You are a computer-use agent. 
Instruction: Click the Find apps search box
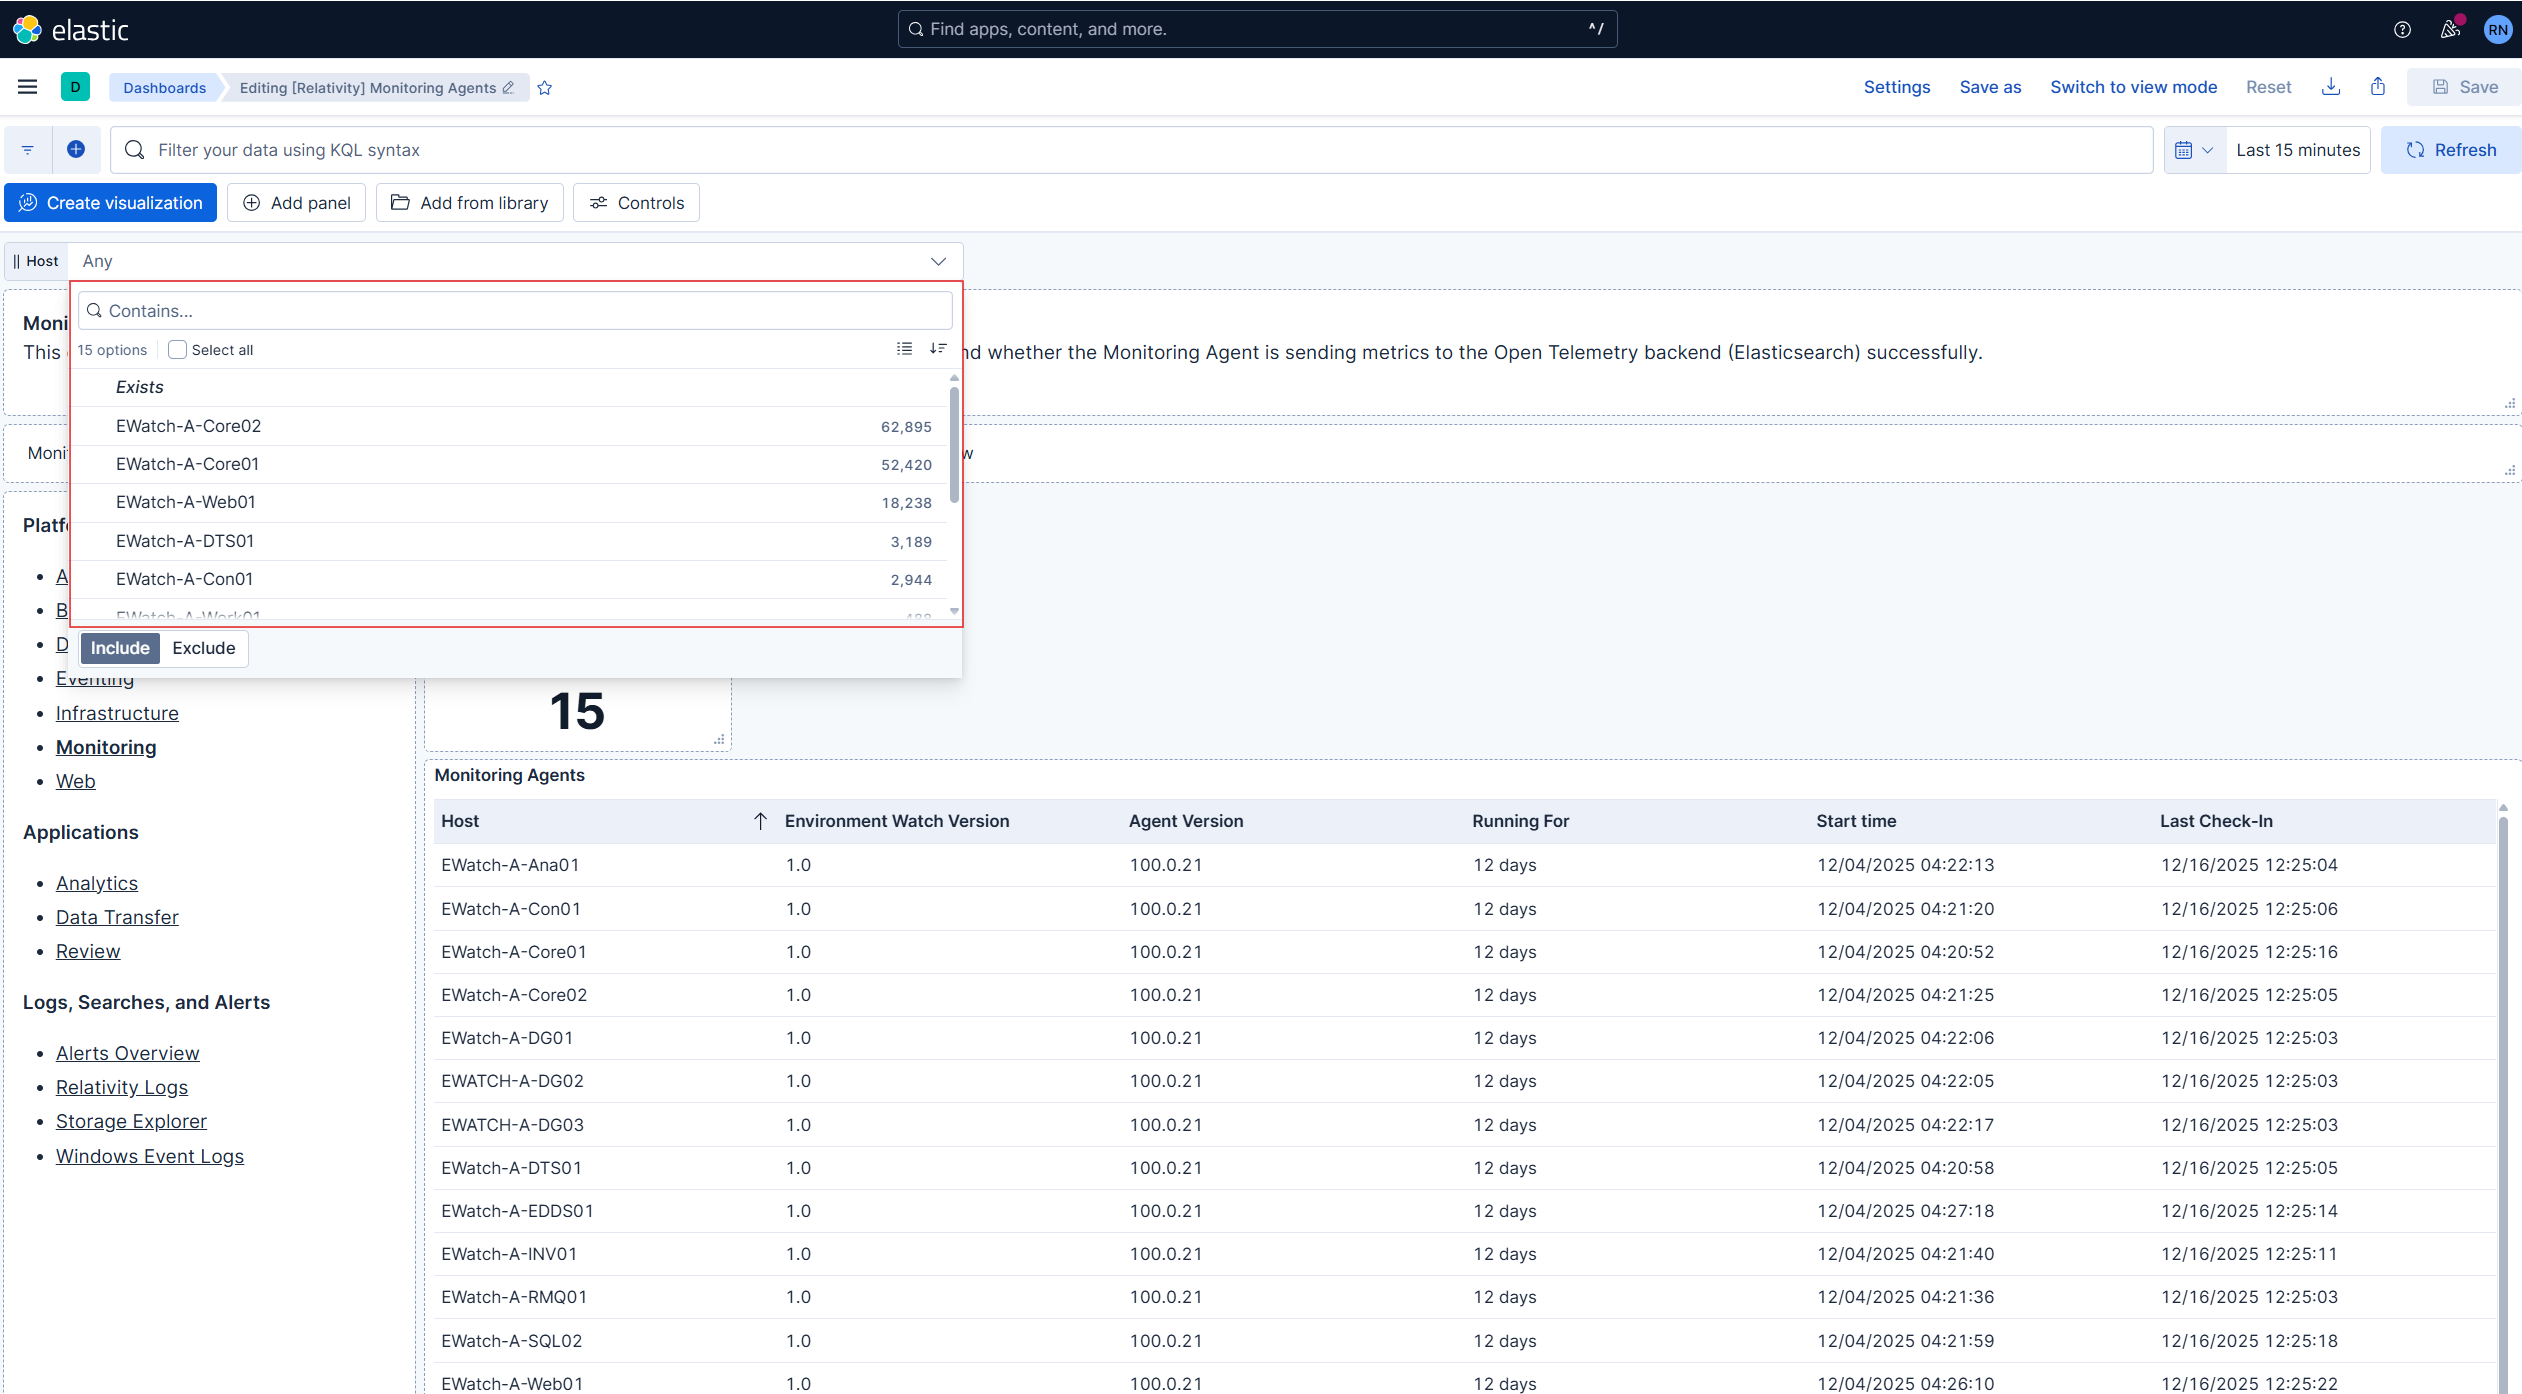1257,29
